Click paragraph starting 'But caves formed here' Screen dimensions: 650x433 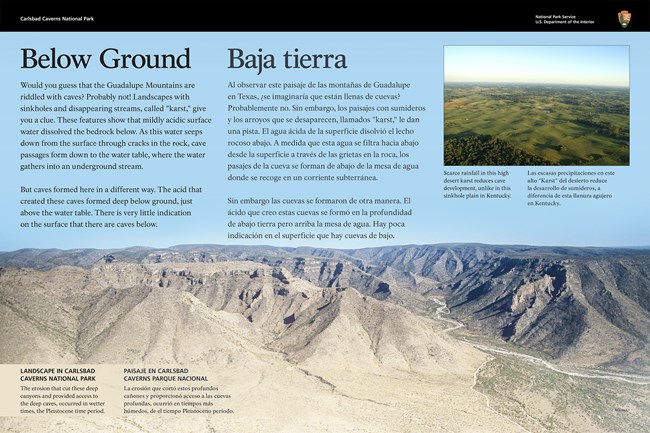pos(111,207)
